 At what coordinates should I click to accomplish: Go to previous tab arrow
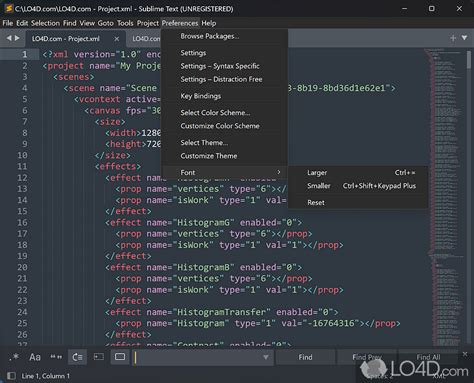tap(9, 38)
